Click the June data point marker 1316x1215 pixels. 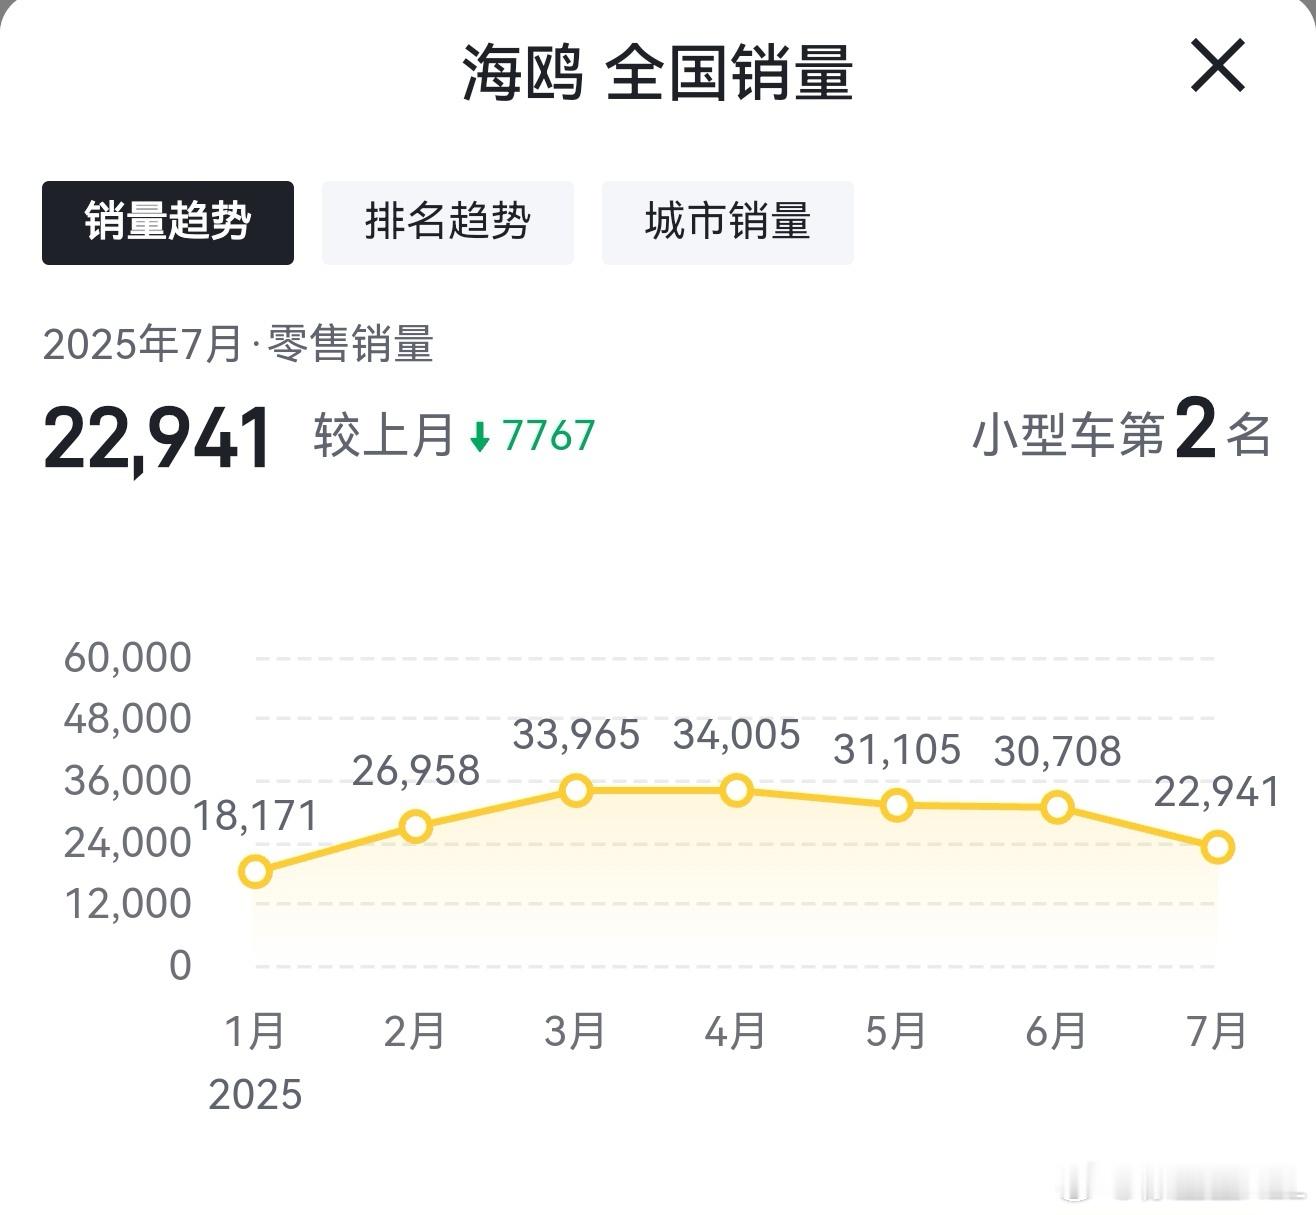(x=1058, y=807)
